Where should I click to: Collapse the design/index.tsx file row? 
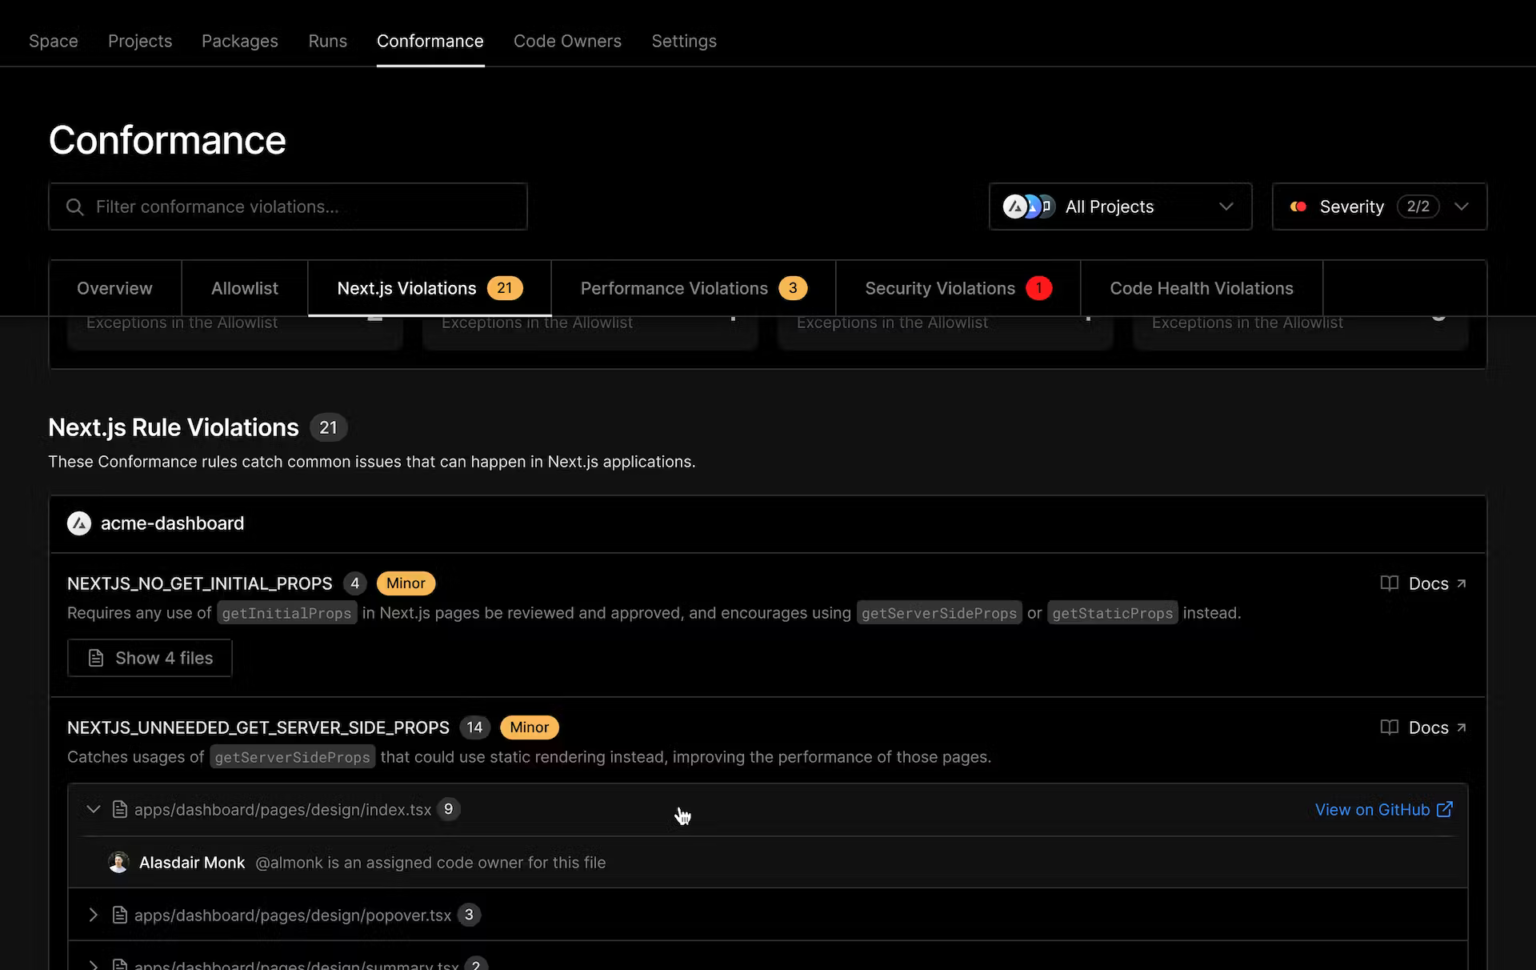93,809
